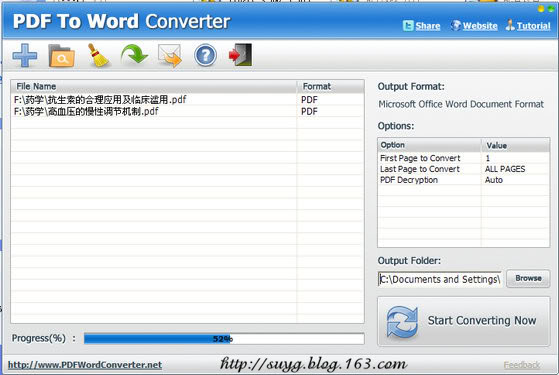Click the globe icon beside Website

pos(455,25)
